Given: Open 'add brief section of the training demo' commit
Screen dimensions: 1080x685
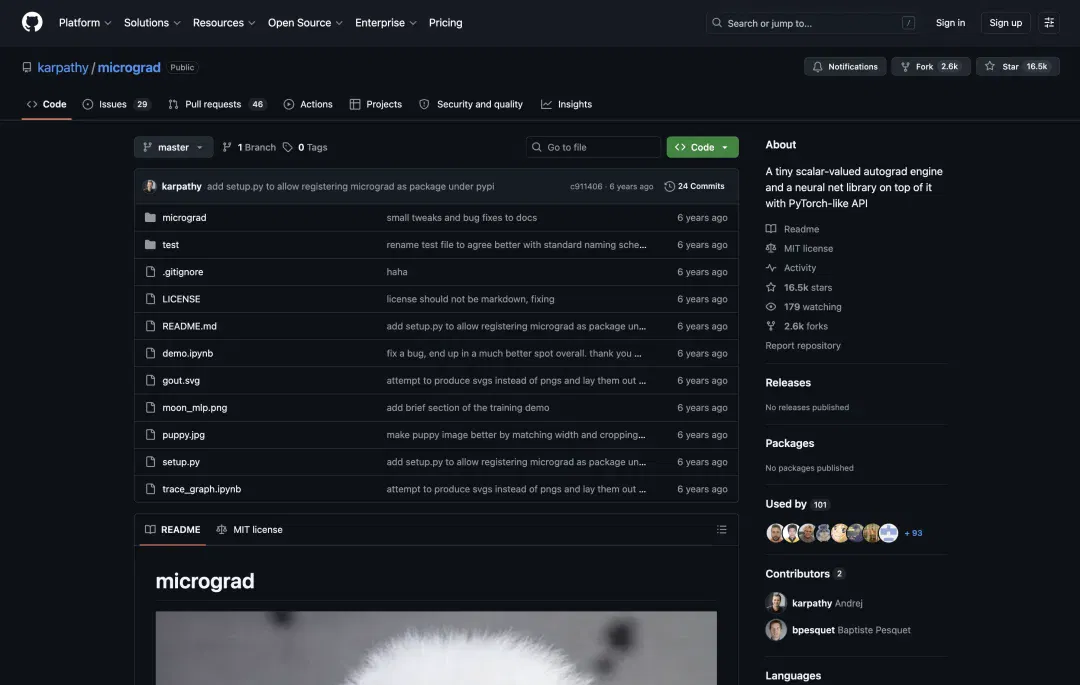Looking at the screenshot, I should coord(468,408).
